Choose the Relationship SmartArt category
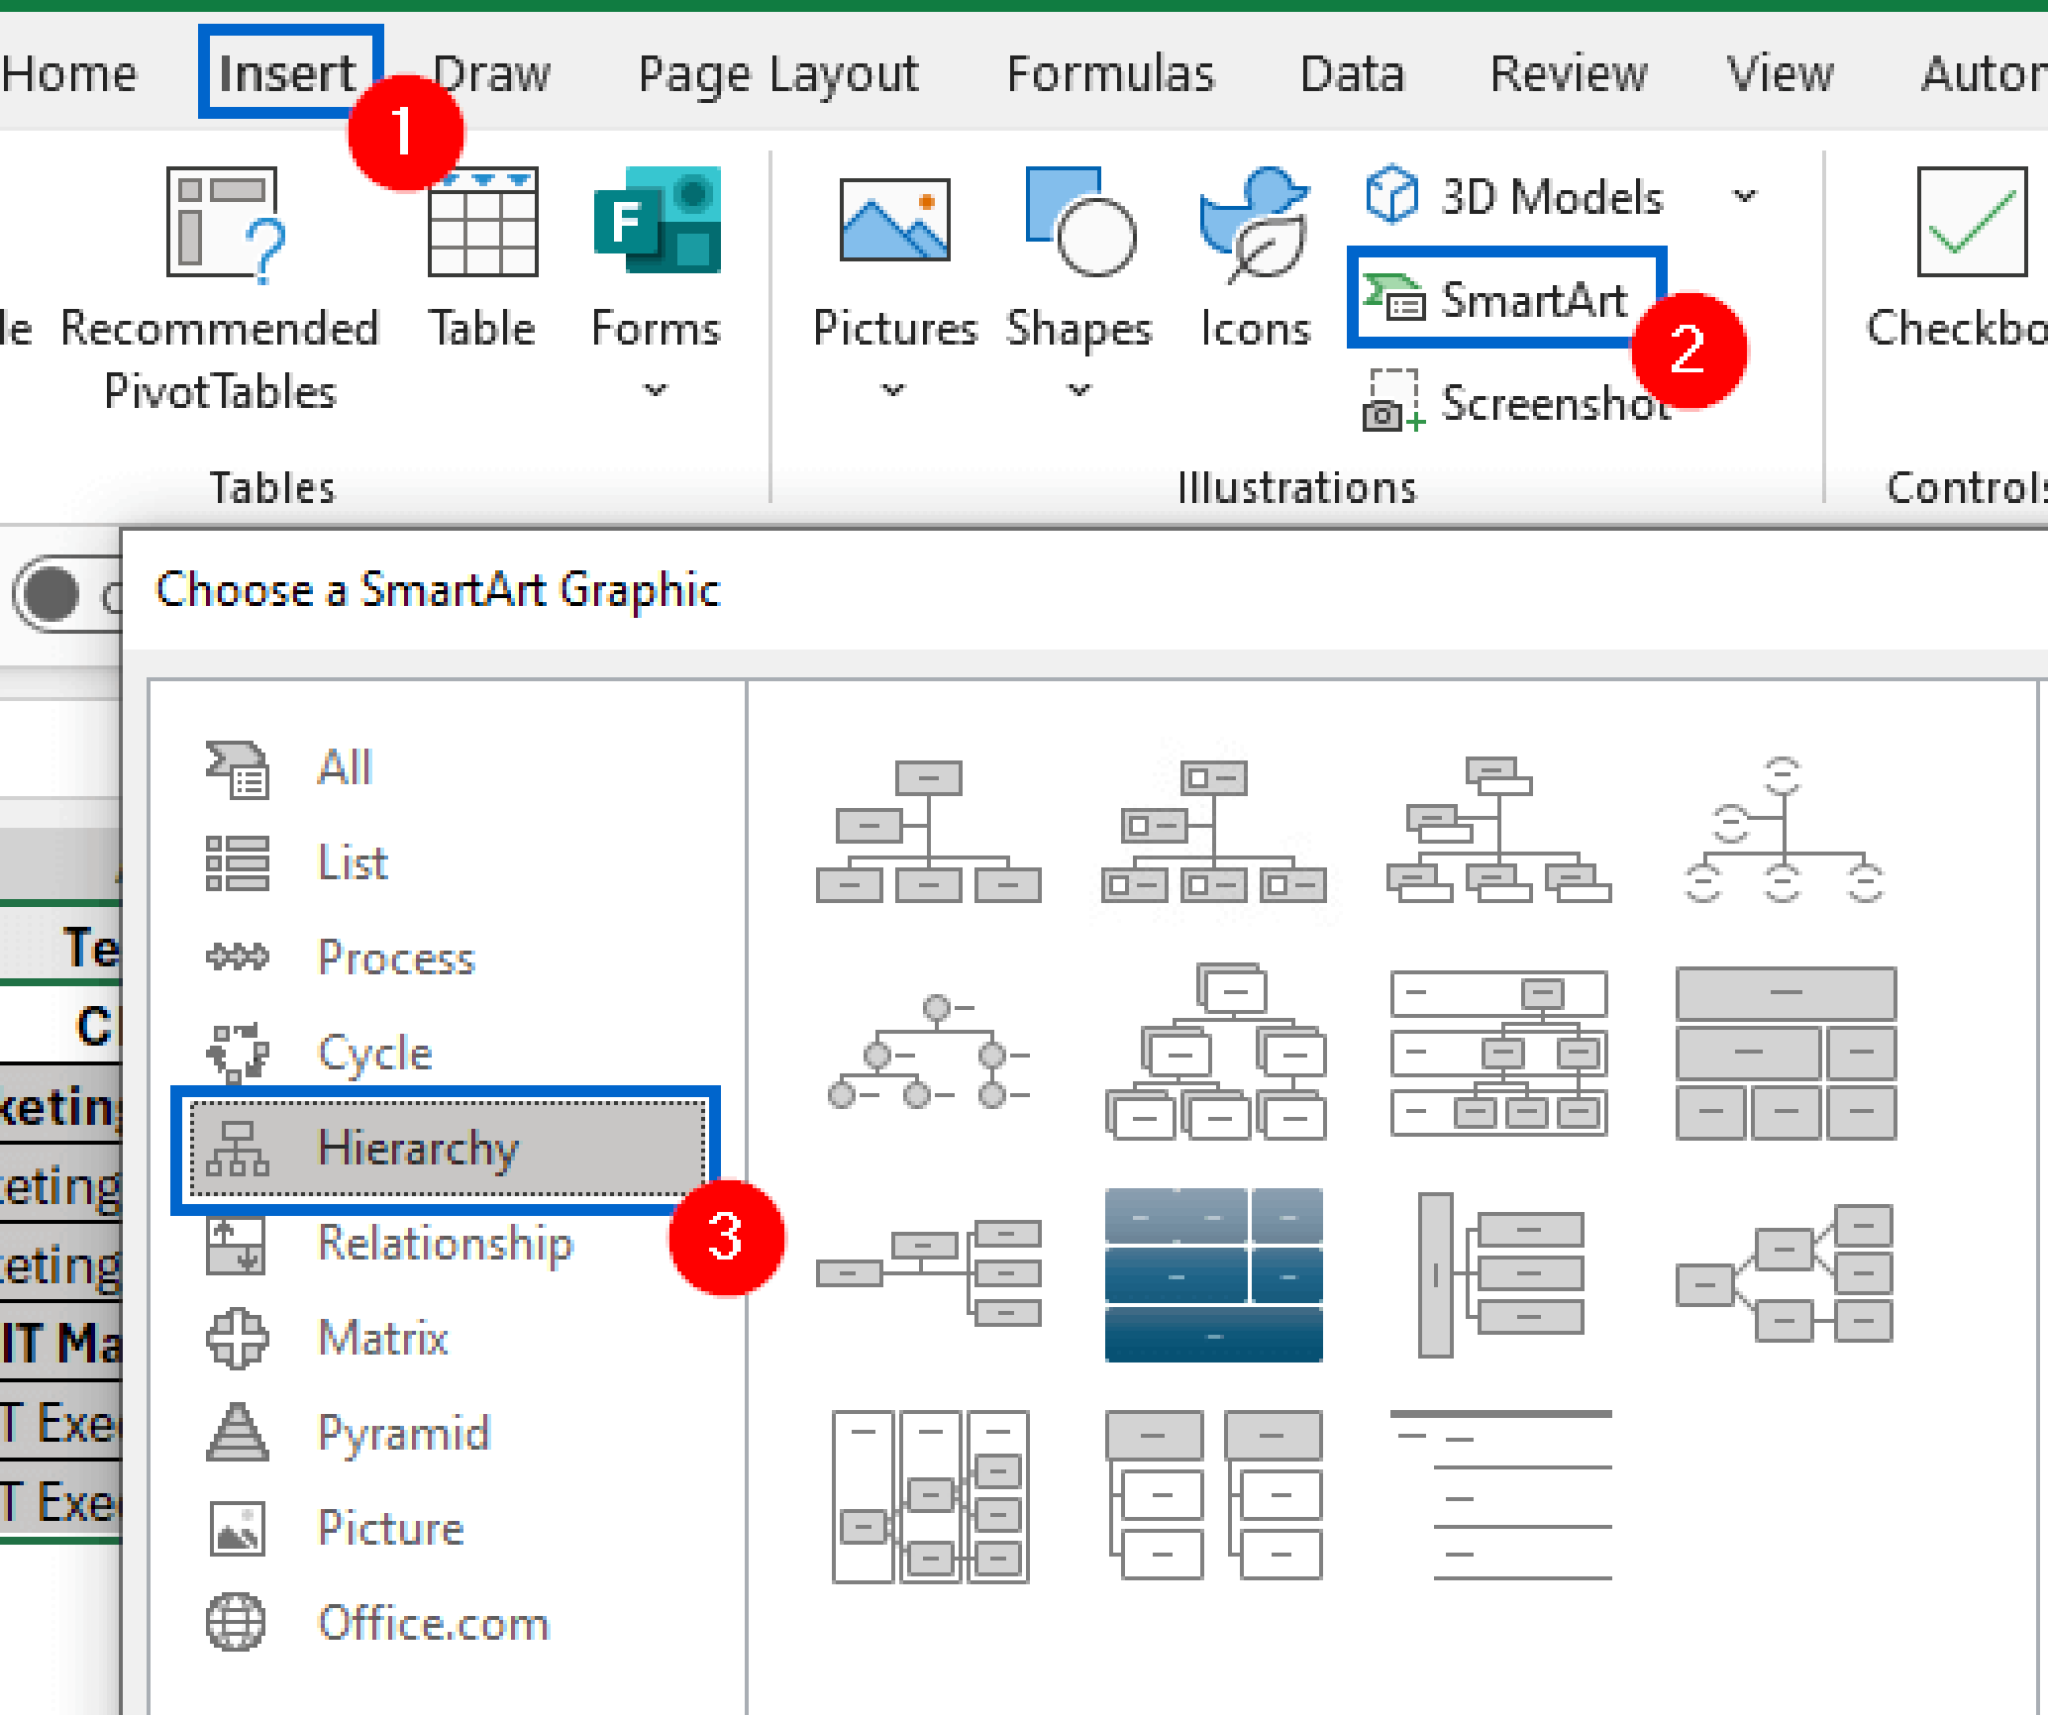The height and width of the screenshot is (1715, 2048). pos(444,1243)
